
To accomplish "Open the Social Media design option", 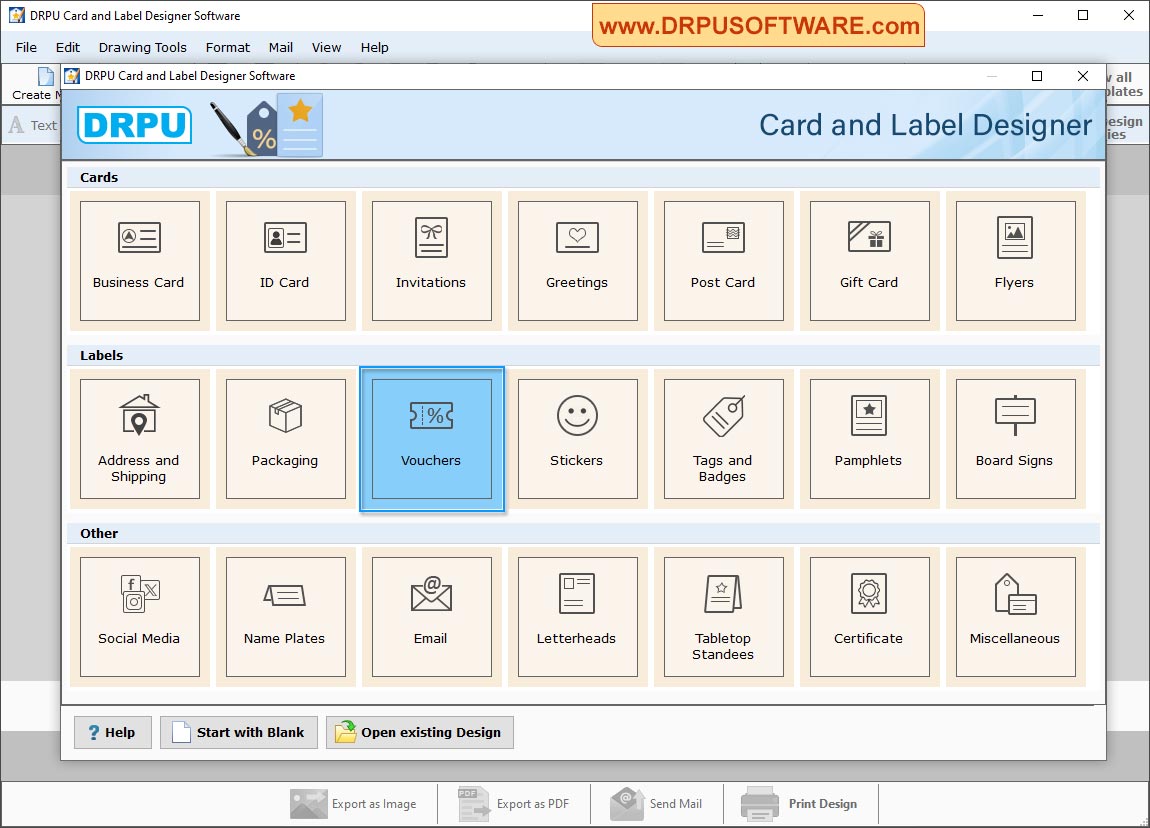I will (140, 616).
